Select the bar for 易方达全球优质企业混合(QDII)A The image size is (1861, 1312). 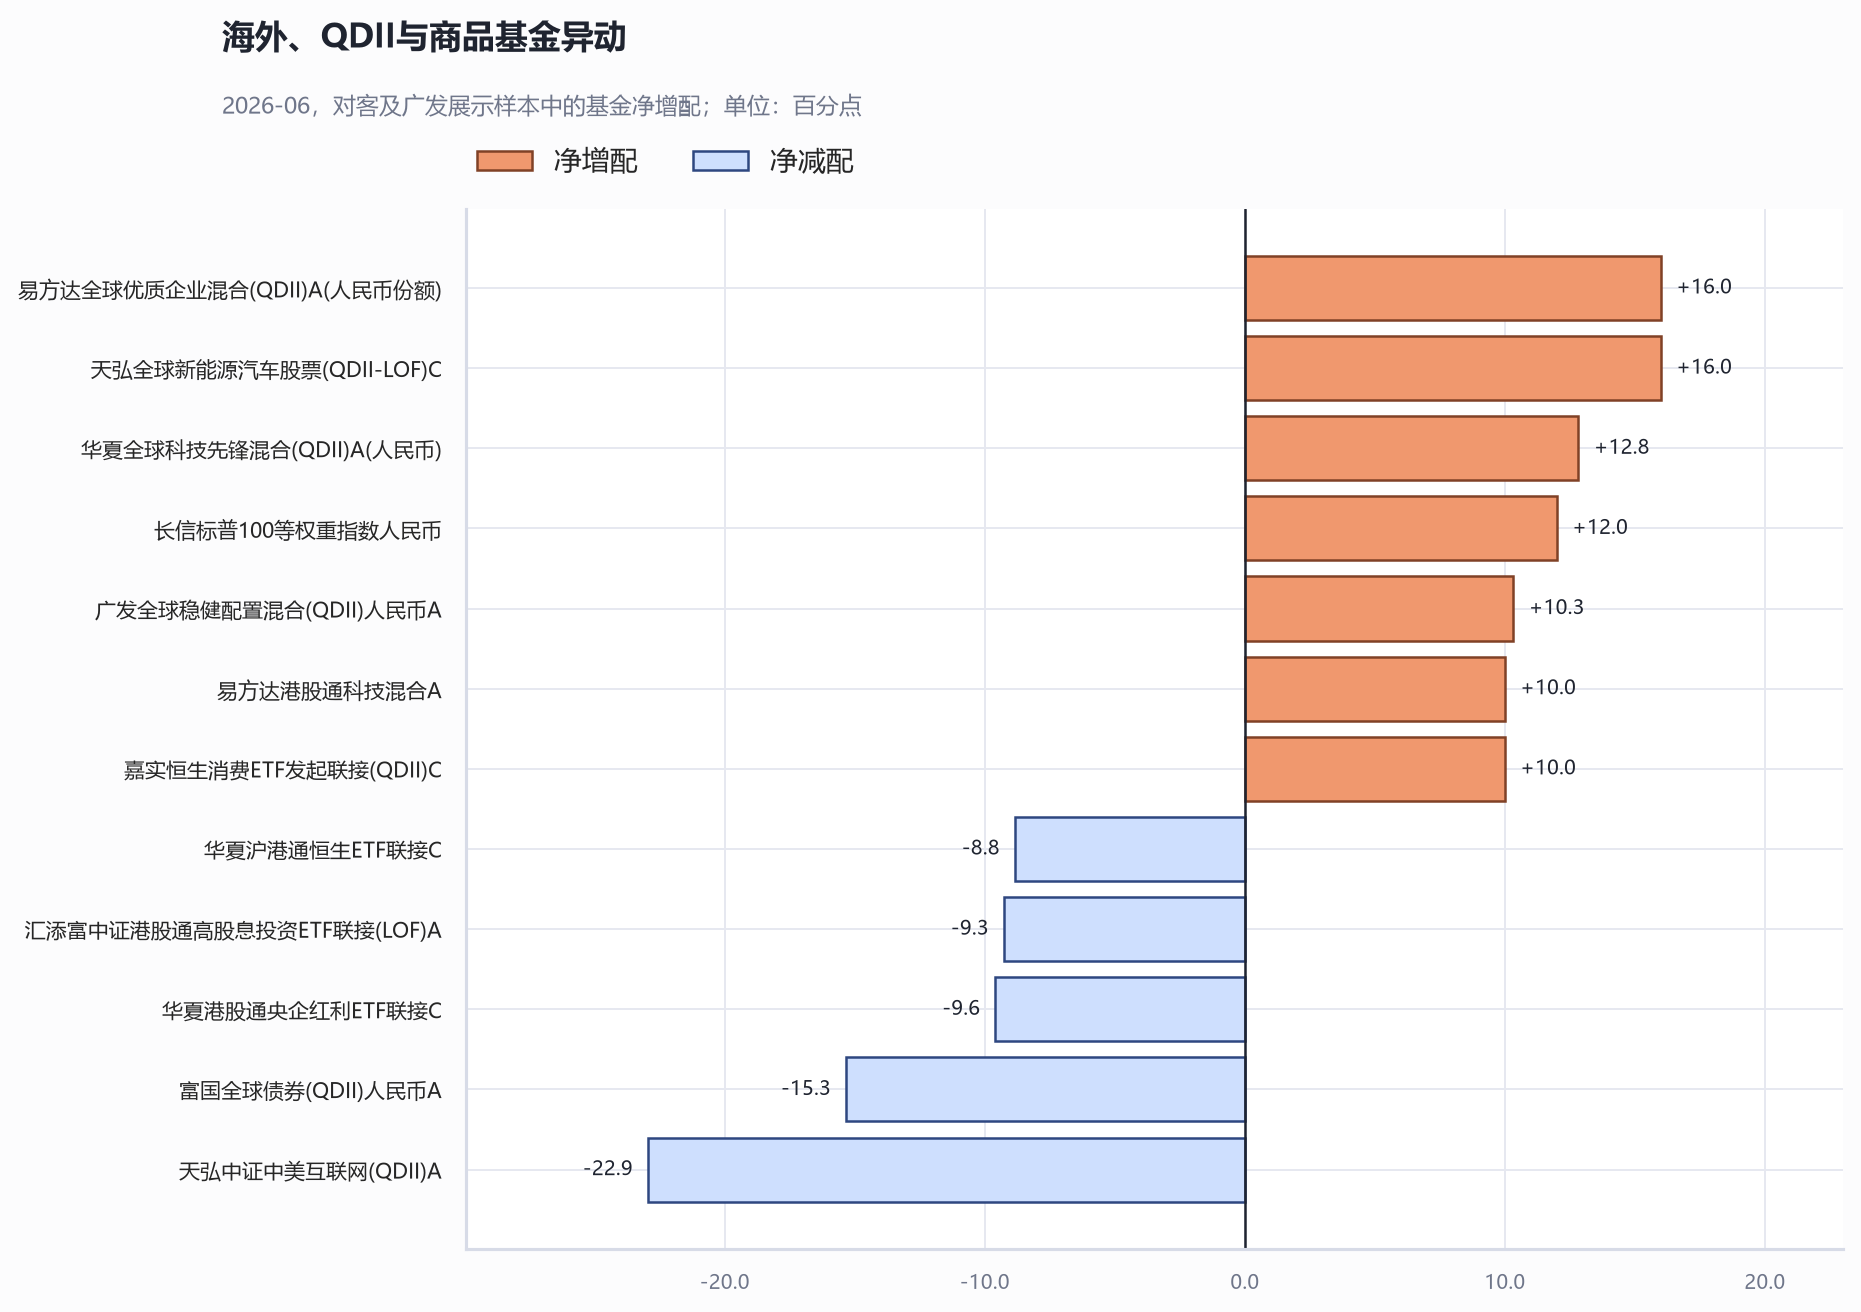click(x=1453, y=288)
